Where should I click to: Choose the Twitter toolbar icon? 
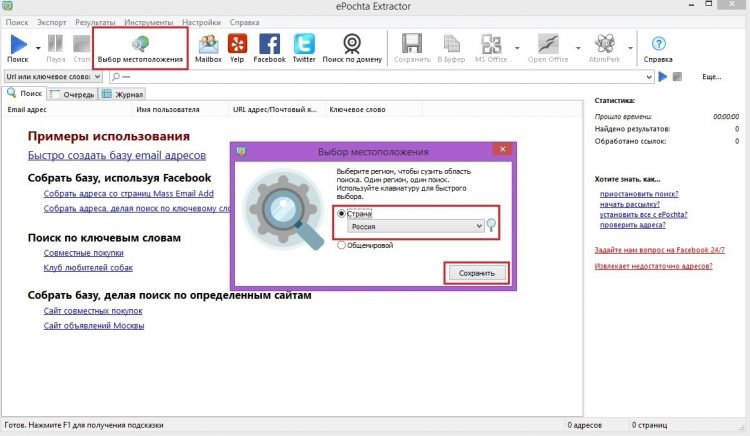click(x=304, y=44)
